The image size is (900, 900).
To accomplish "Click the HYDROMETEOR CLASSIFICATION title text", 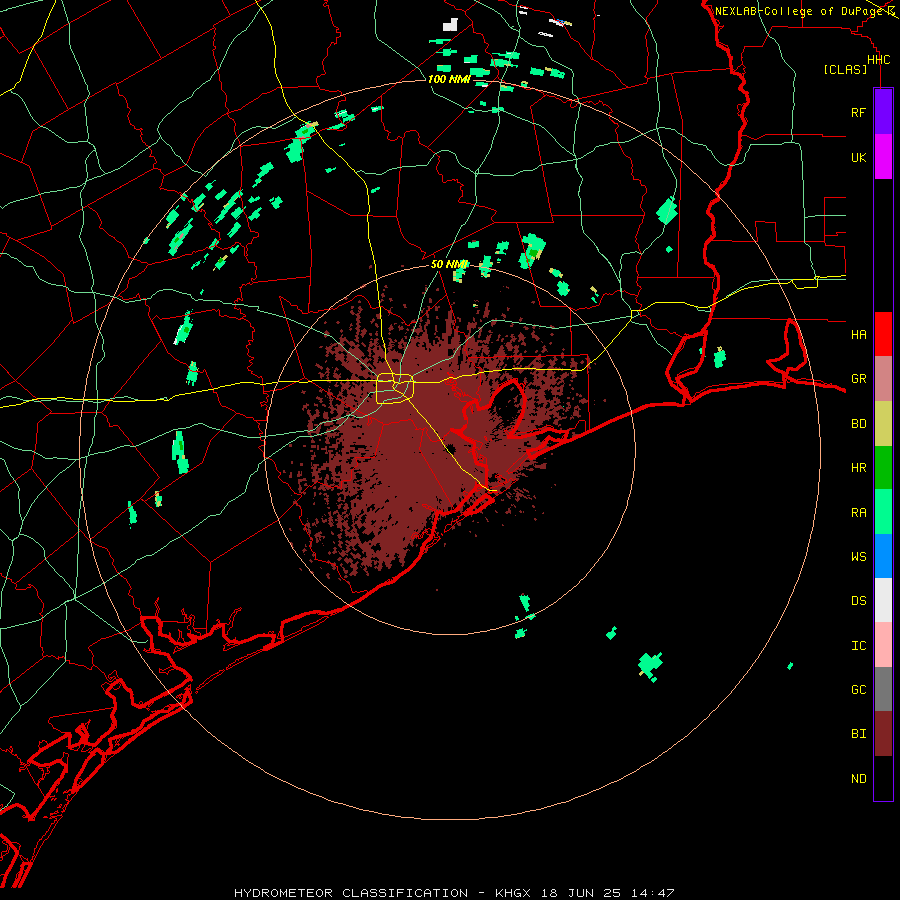I will [351, 893].
